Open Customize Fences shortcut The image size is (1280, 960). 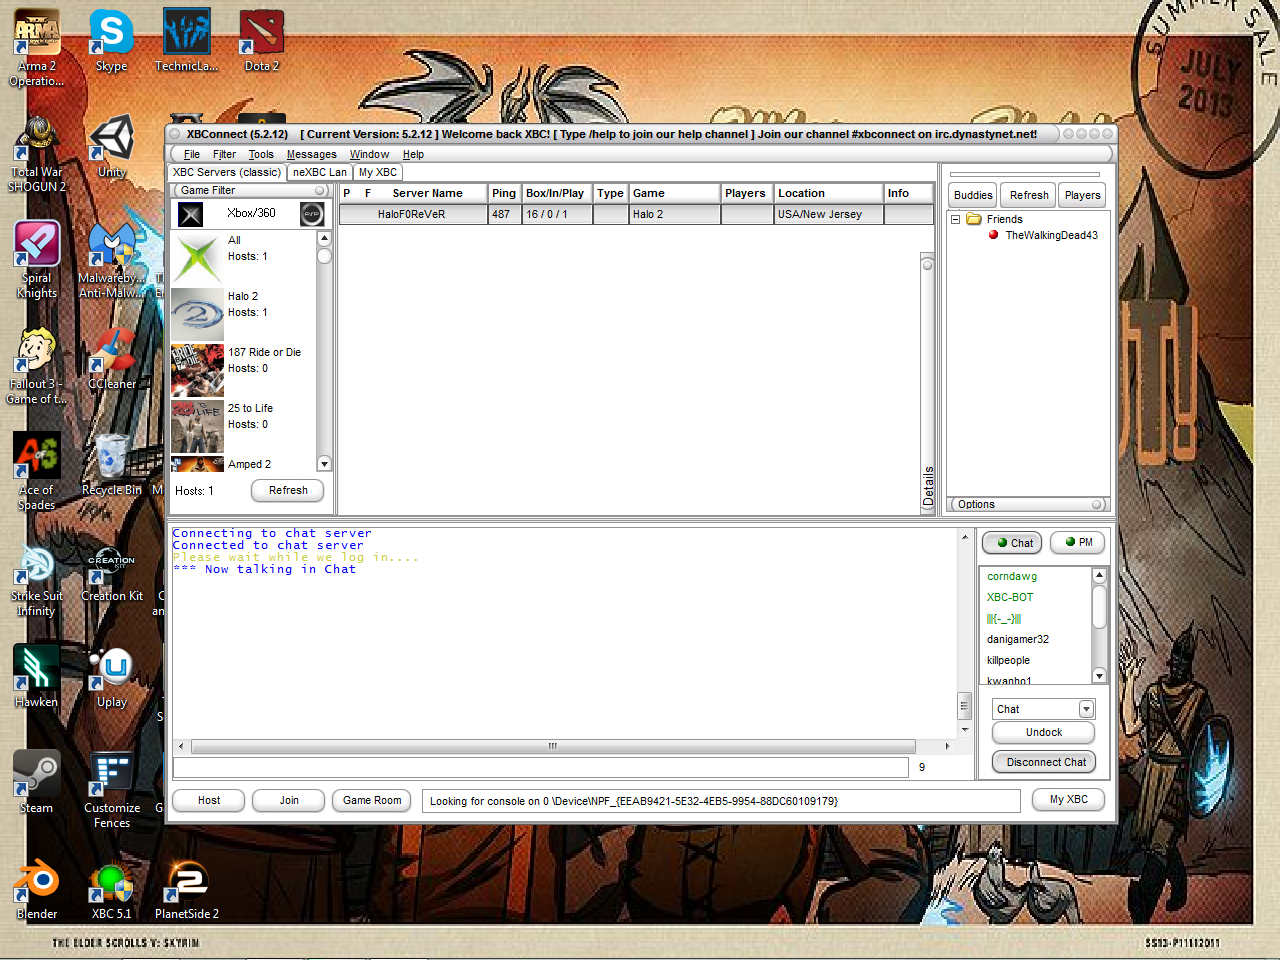(111, 790)
